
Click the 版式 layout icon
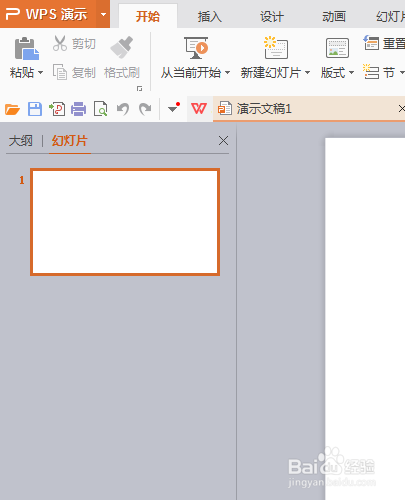[x=337, y=48]
